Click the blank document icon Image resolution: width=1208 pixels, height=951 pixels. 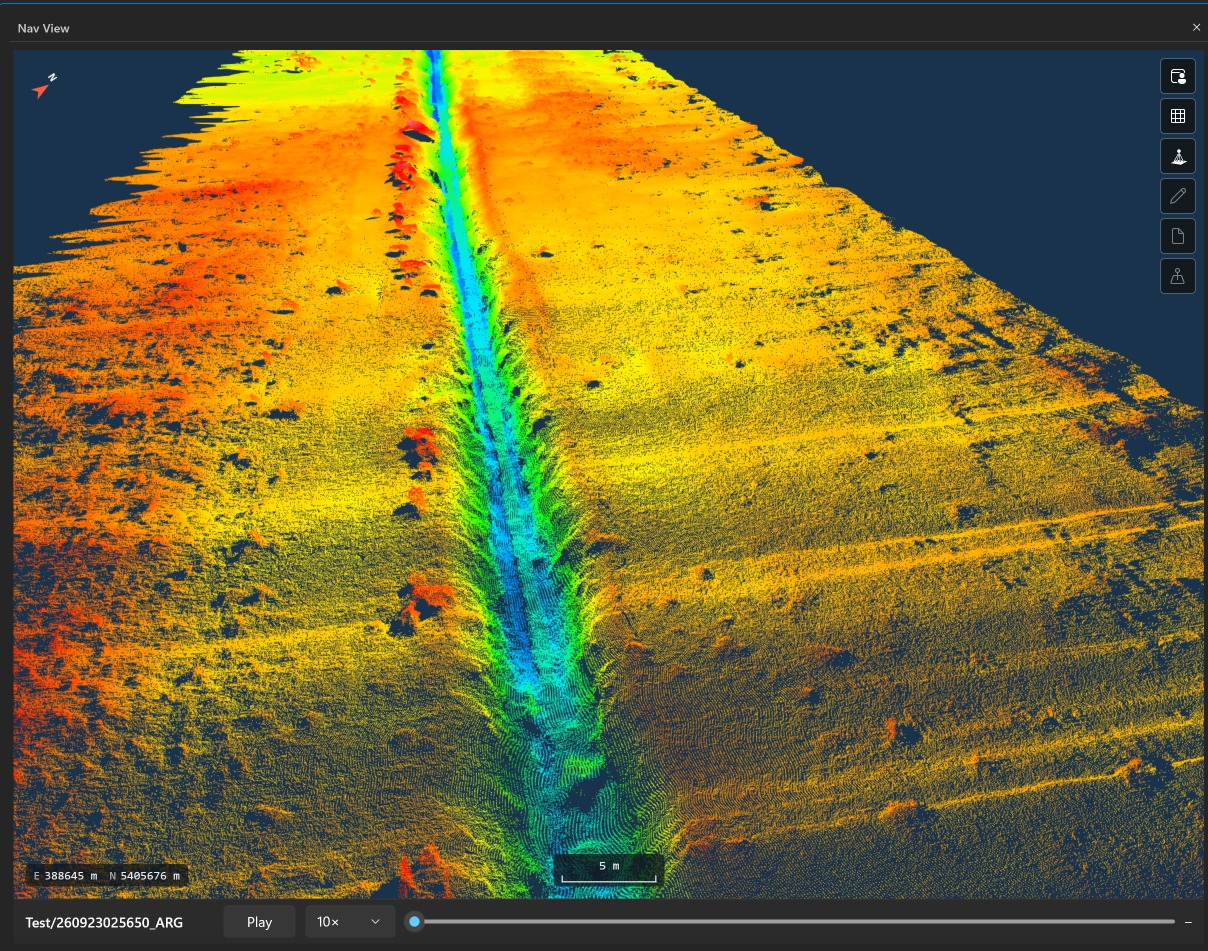[1178, 236]
